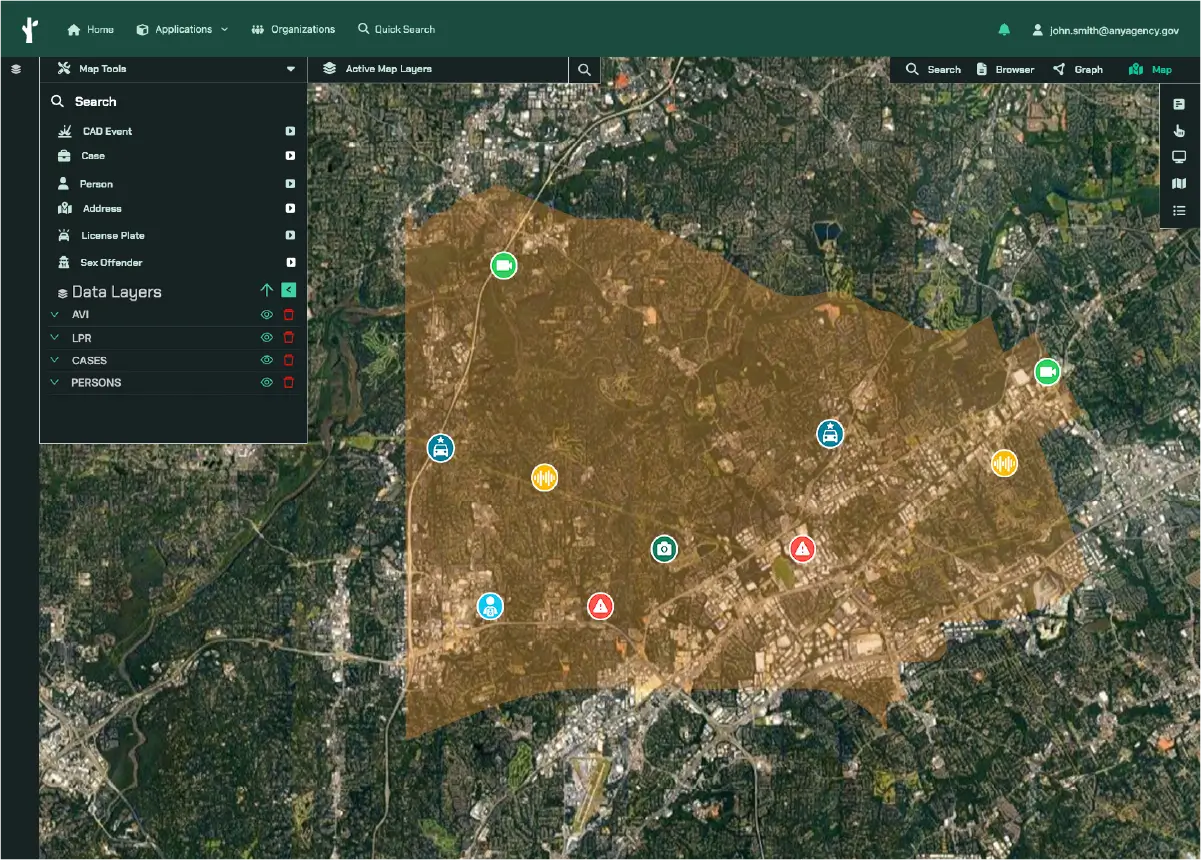The width and height of the screenshot is (1201, 860).
Task: Open the Person search tool
Action: (x=62, y=183)
